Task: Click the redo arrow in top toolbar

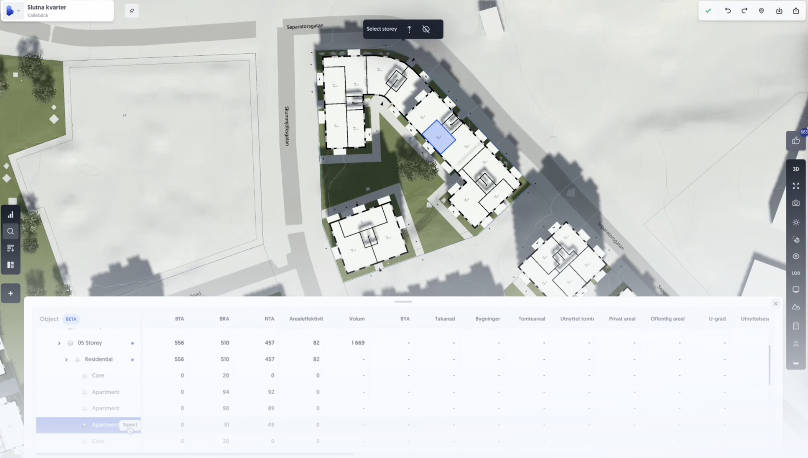Action: point(743,11)
